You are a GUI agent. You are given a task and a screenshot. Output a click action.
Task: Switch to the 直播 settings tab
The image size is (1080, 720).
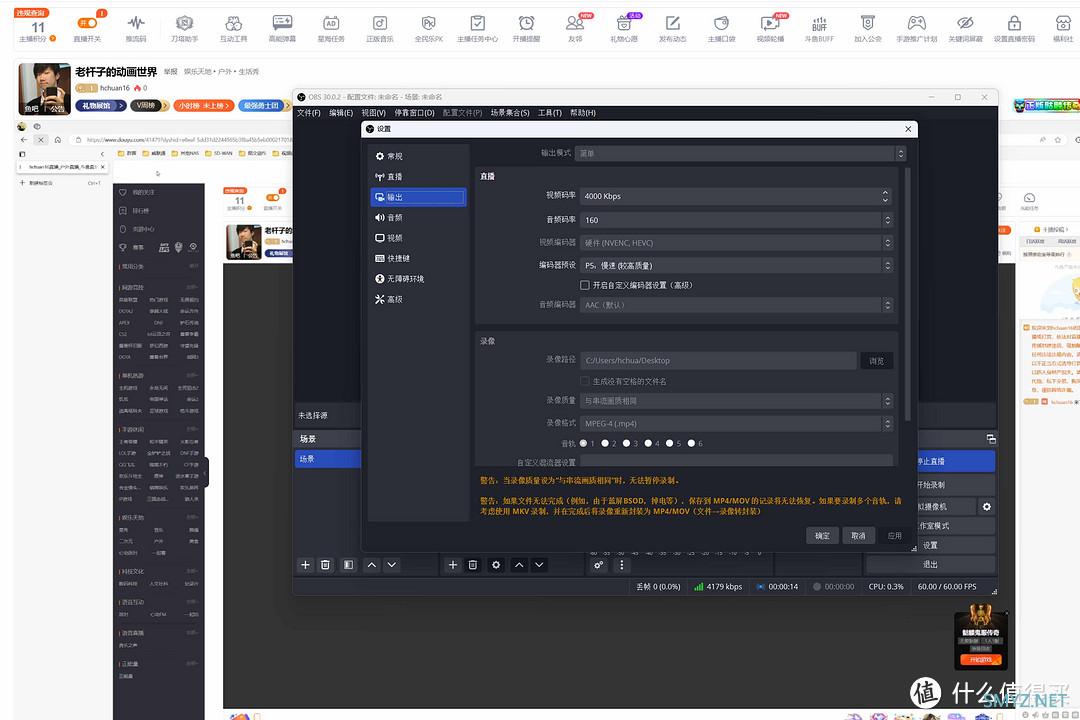point(418,177)
